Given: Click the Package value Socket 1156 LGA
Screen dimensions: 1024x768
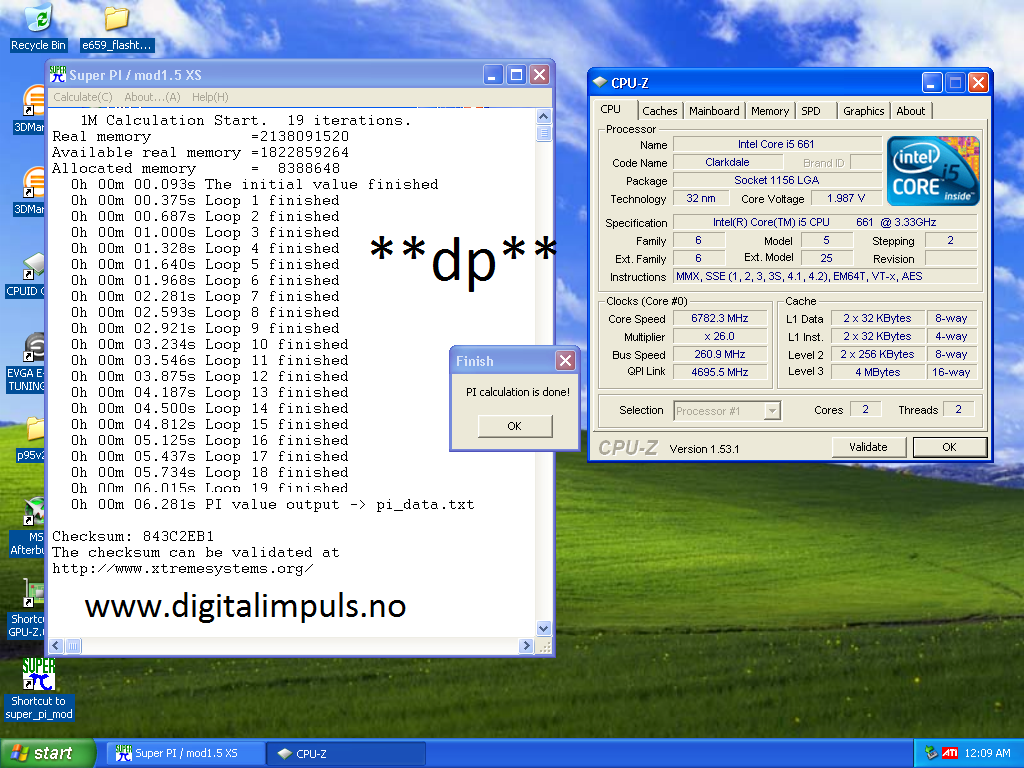Looking at the screenshot, I should pyautogui.click(x=776, y=180).
